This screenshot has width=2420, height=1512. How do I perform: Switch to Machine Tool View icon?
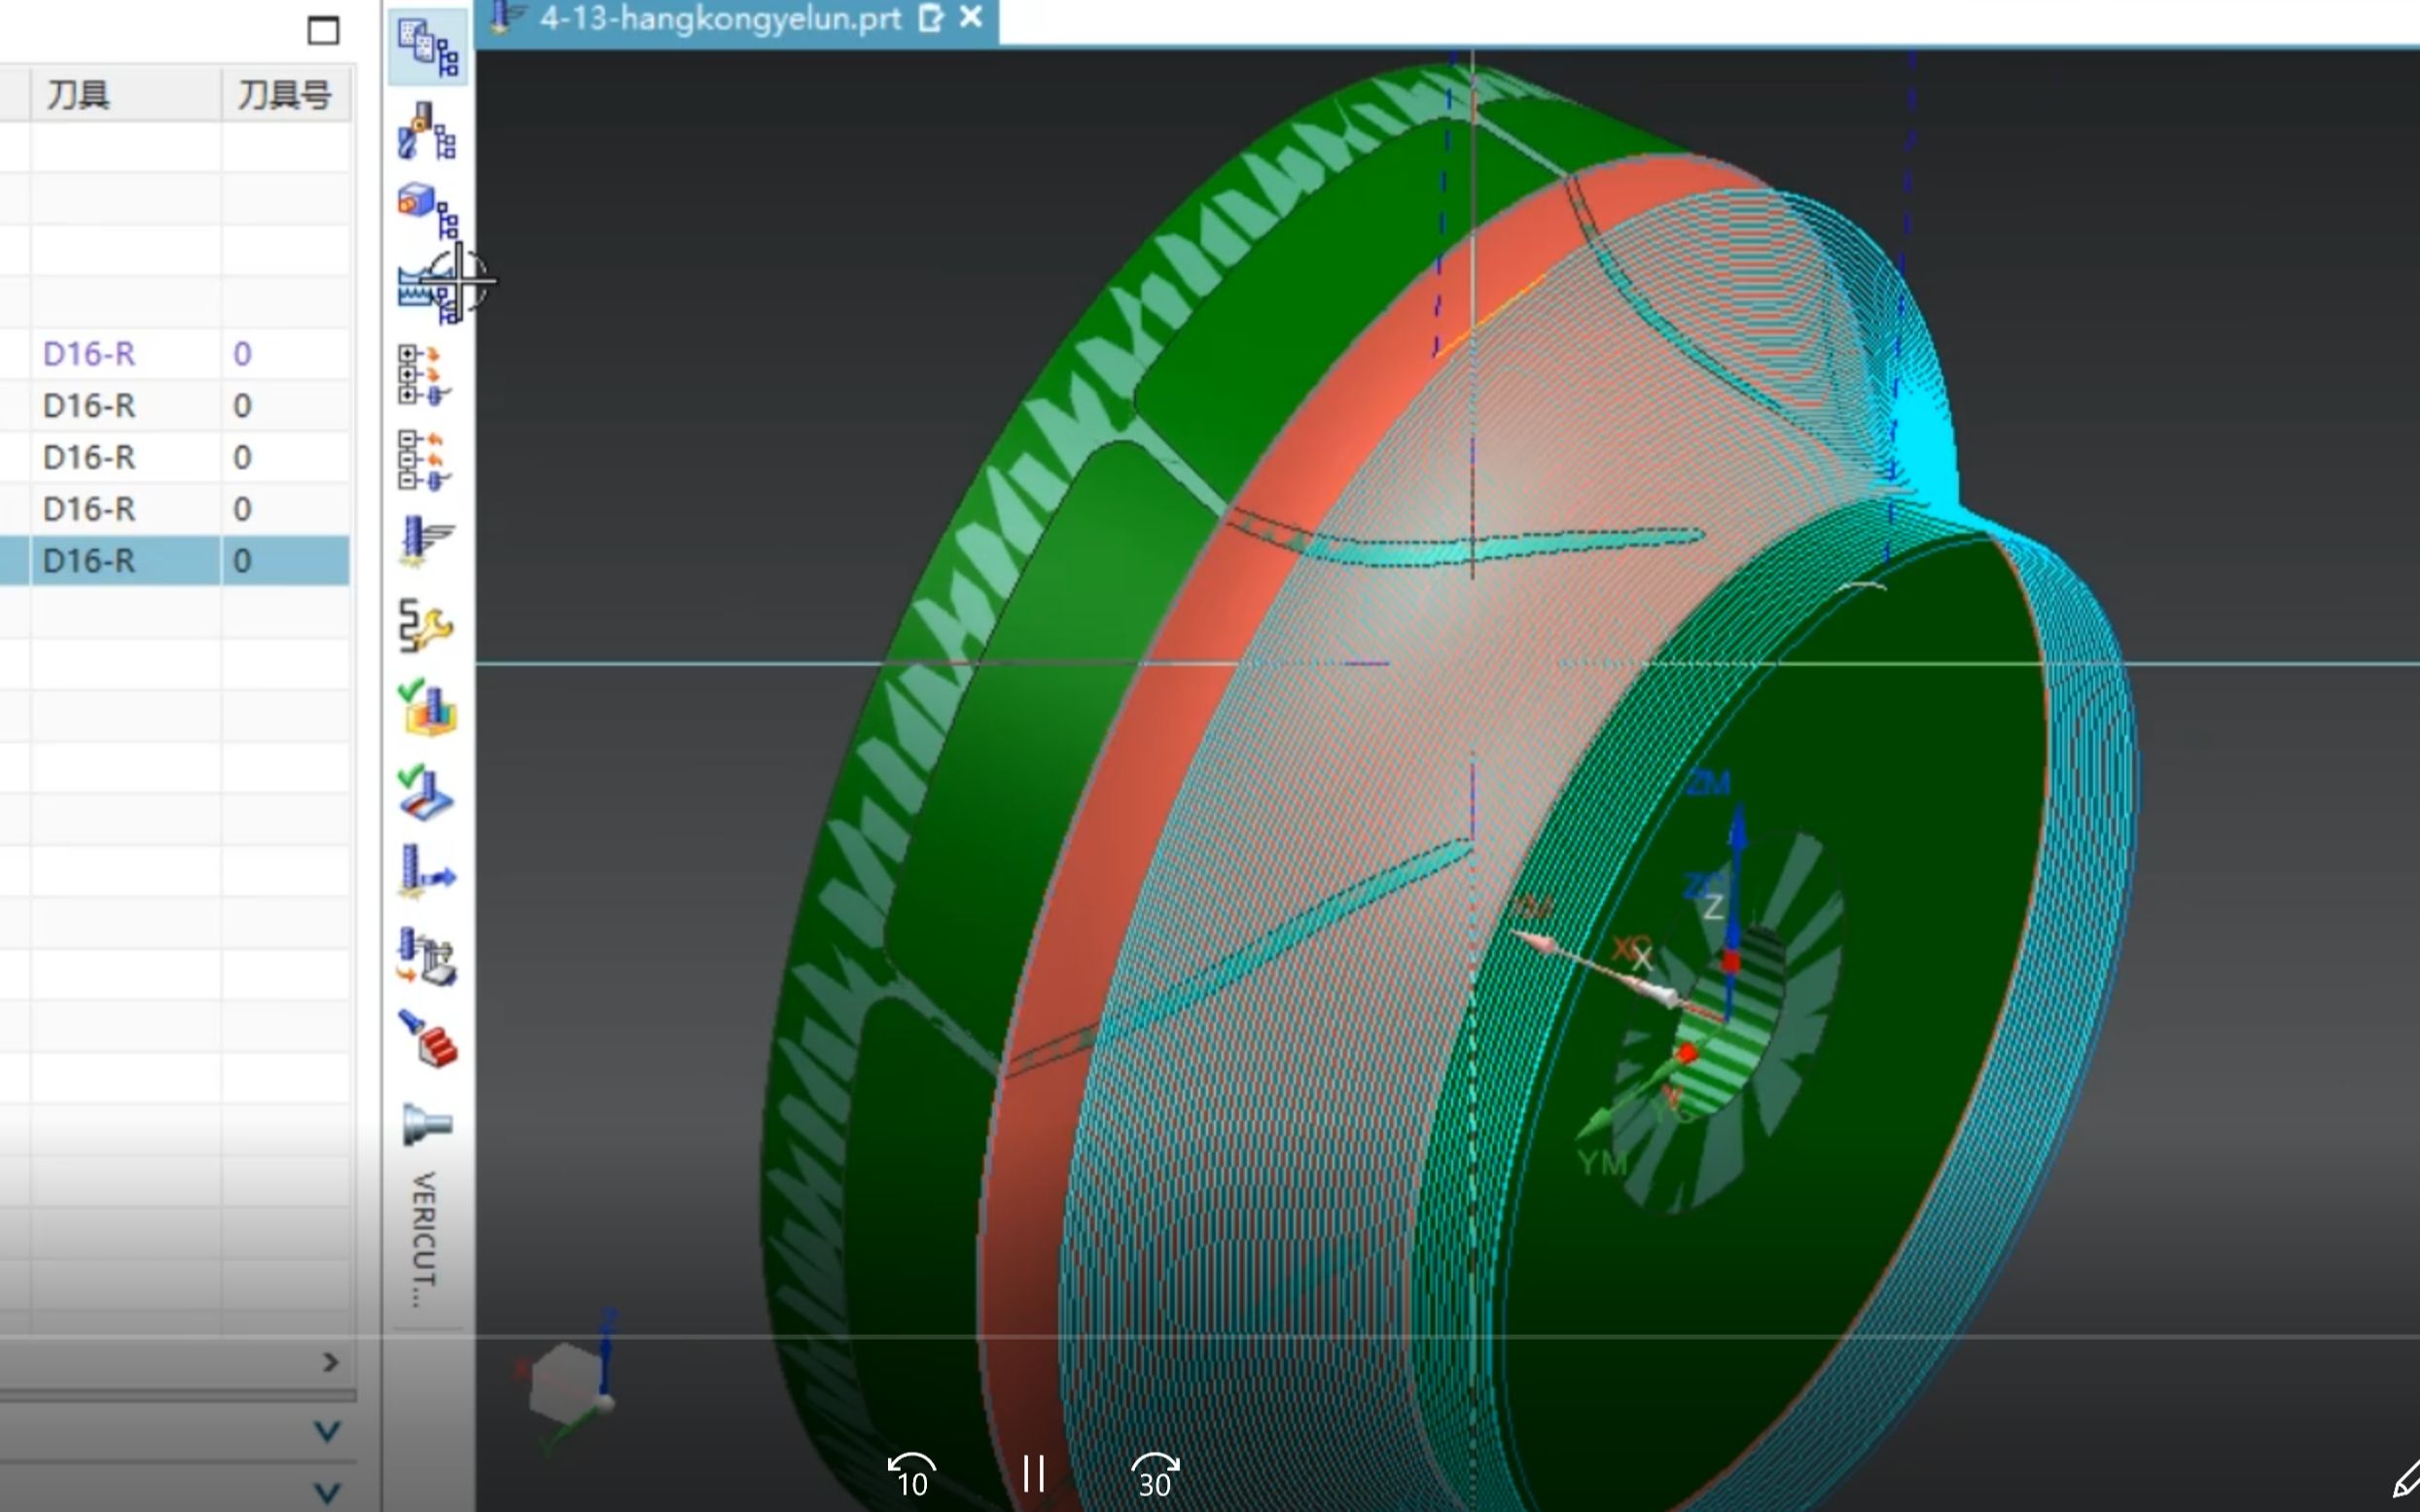tap(427, 130)
